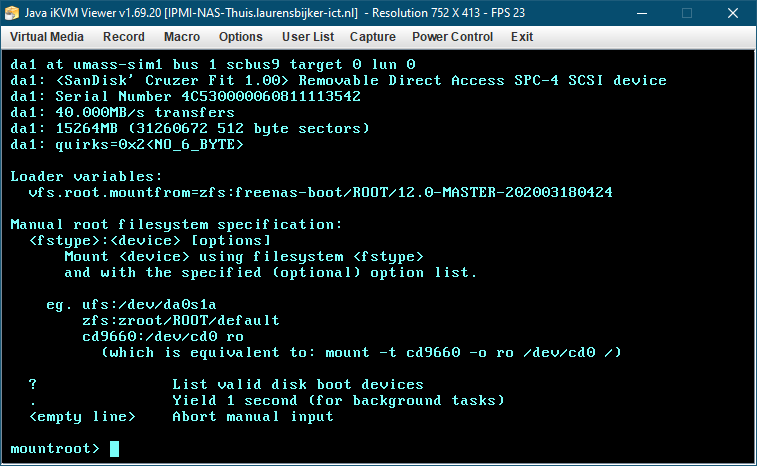Click the Exit menu item
This screenshot has height=466, width=757.
point(521,37)
